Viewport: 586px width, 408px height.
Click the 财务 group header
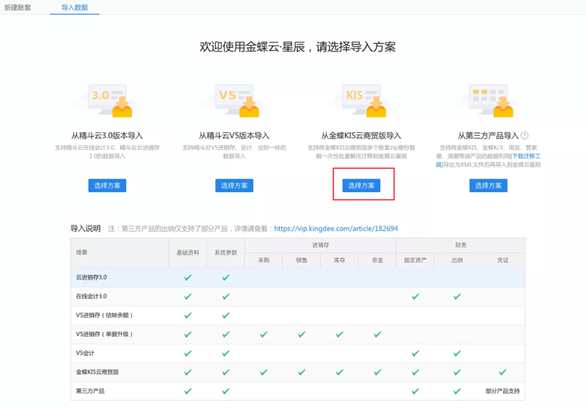pyautogui.click(x=461, y=245)
